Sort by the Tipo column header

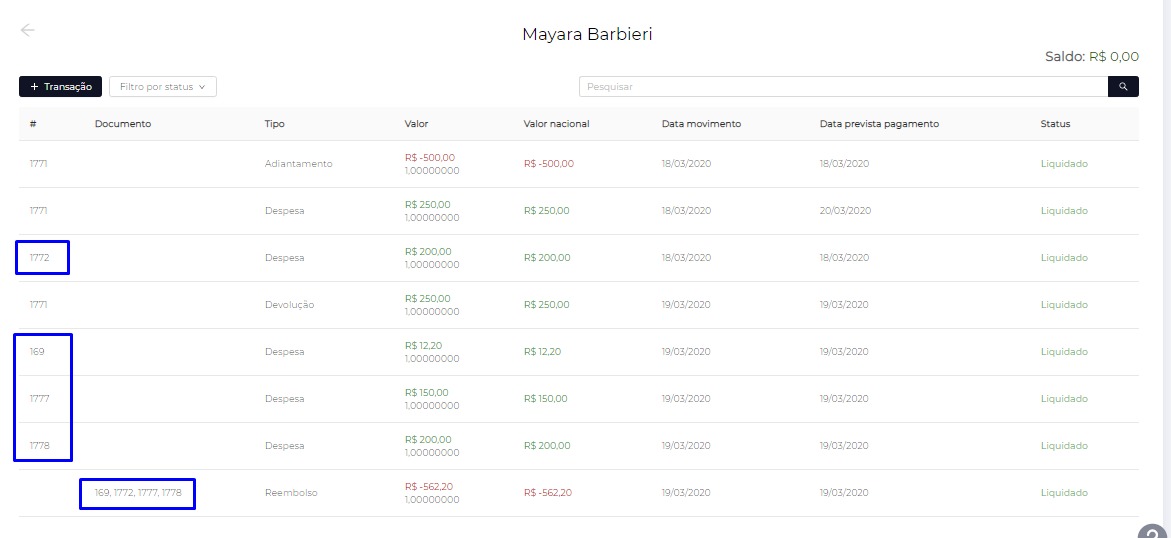pos(274,124)
